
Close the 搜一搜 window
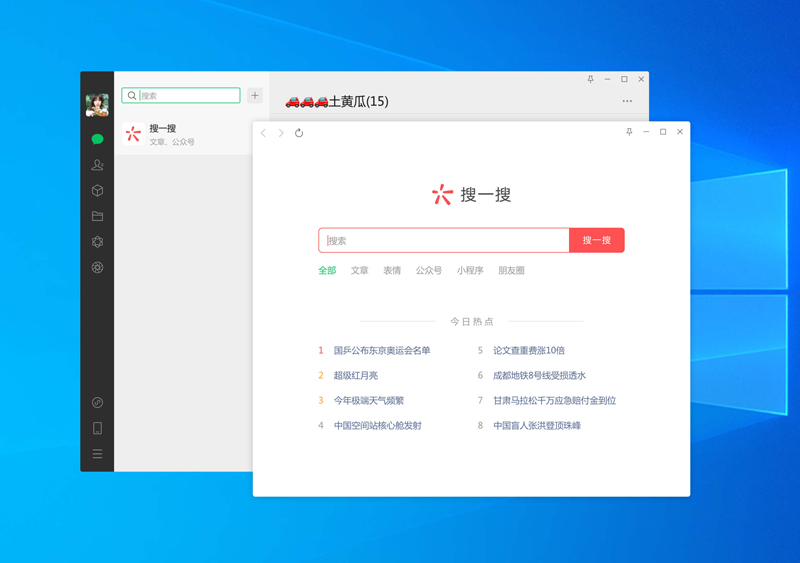click(x=680, y=132)
